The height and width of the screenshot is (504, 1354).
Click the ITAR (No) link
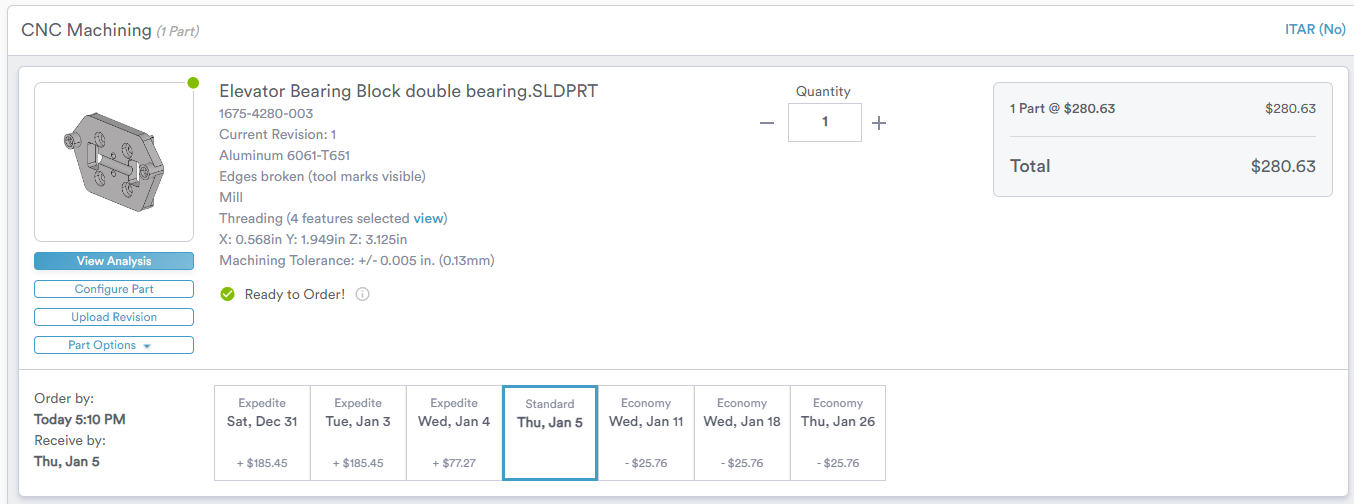pos(1315,30)
